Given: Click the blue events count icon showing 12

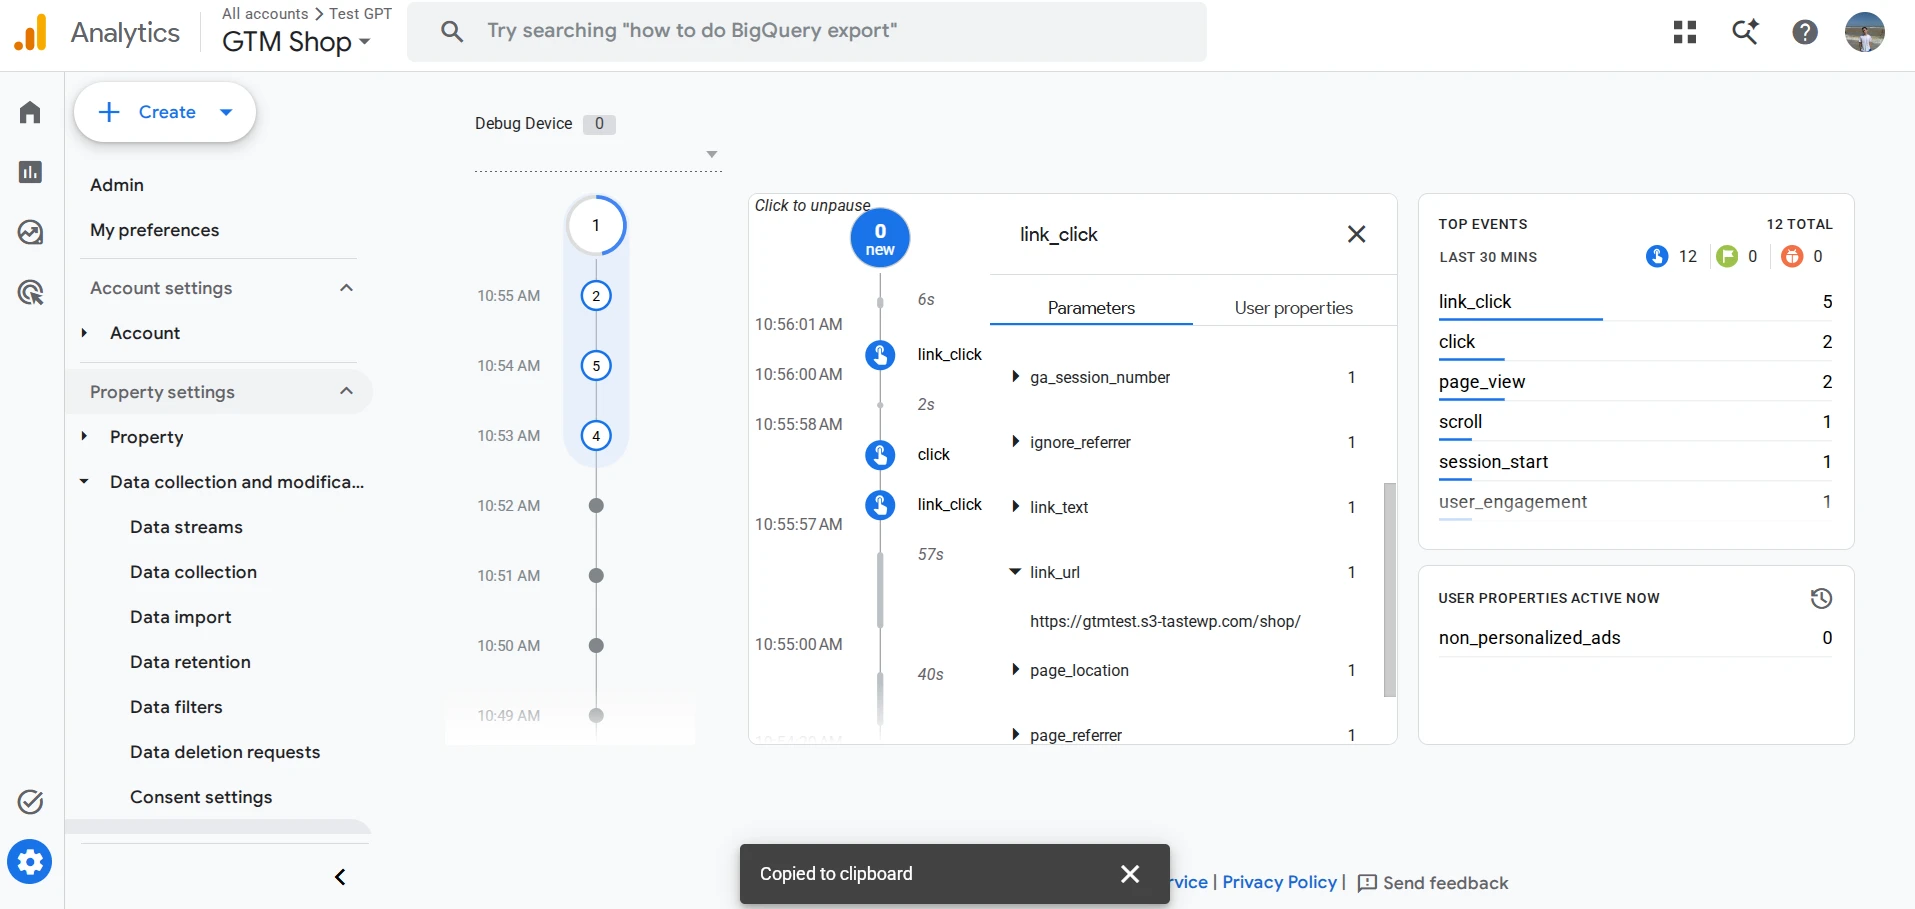Looking at the screenshot, I should coord(1657,256).
